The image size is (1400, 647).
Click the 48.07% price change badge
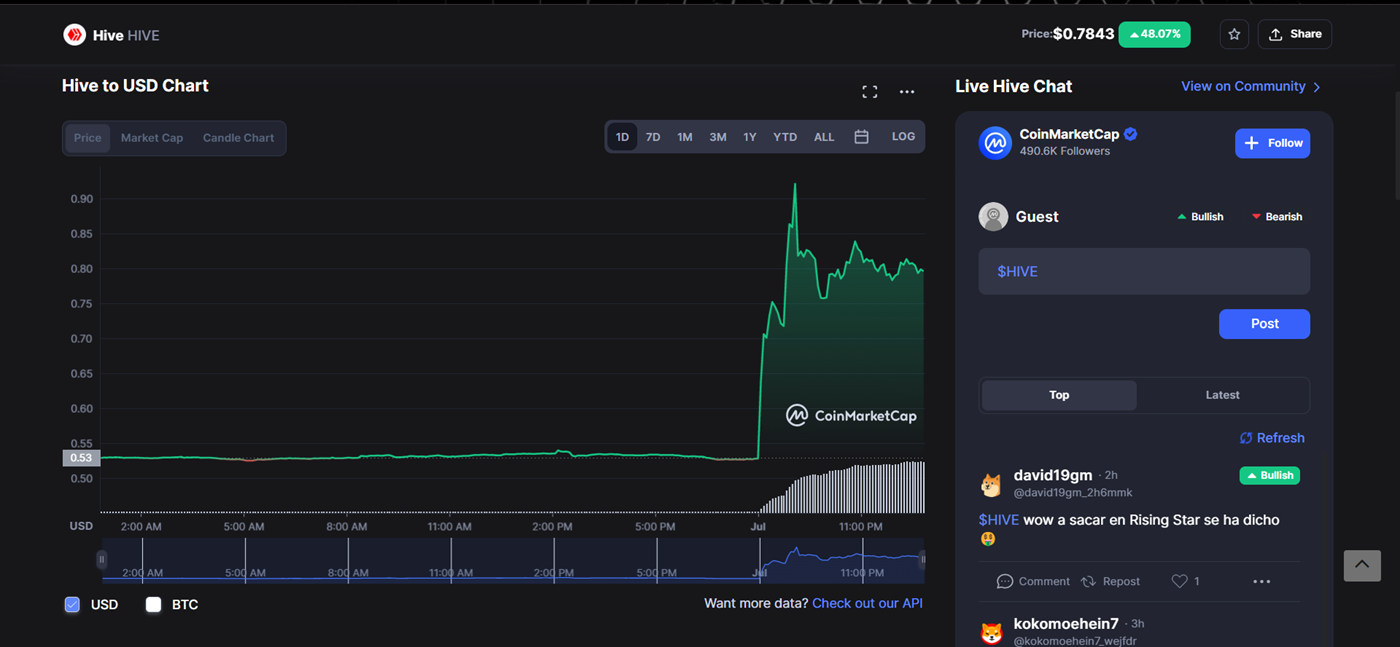tap(1154, 34)
